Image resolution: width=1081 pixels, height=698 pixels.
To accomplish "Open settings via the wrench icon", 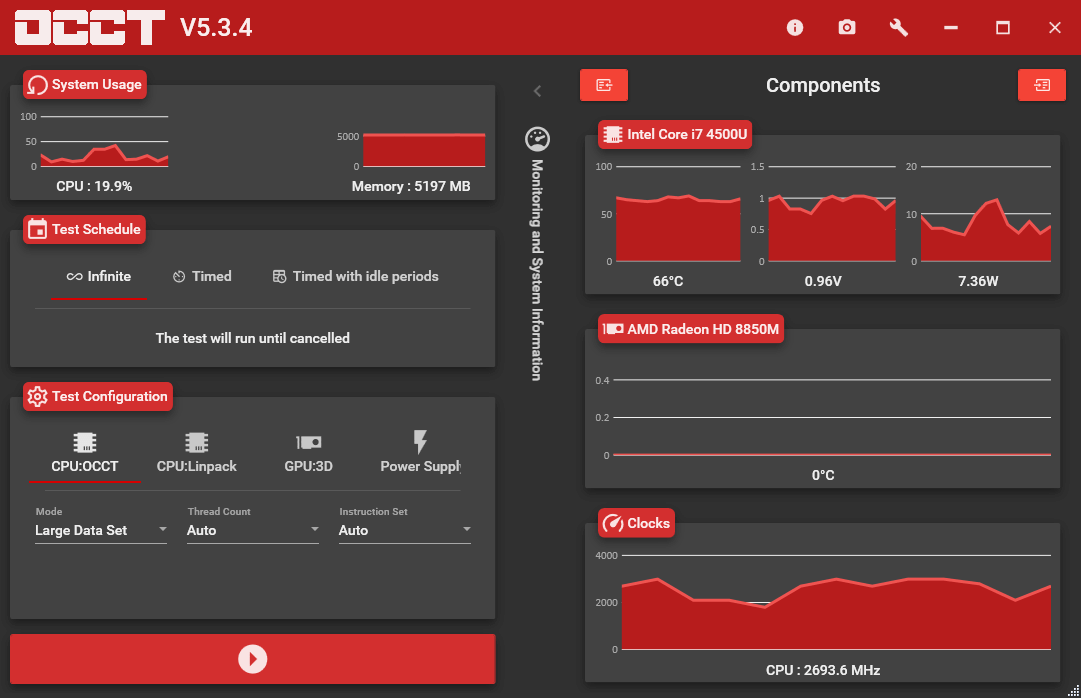I will click(x=899, y=28).
